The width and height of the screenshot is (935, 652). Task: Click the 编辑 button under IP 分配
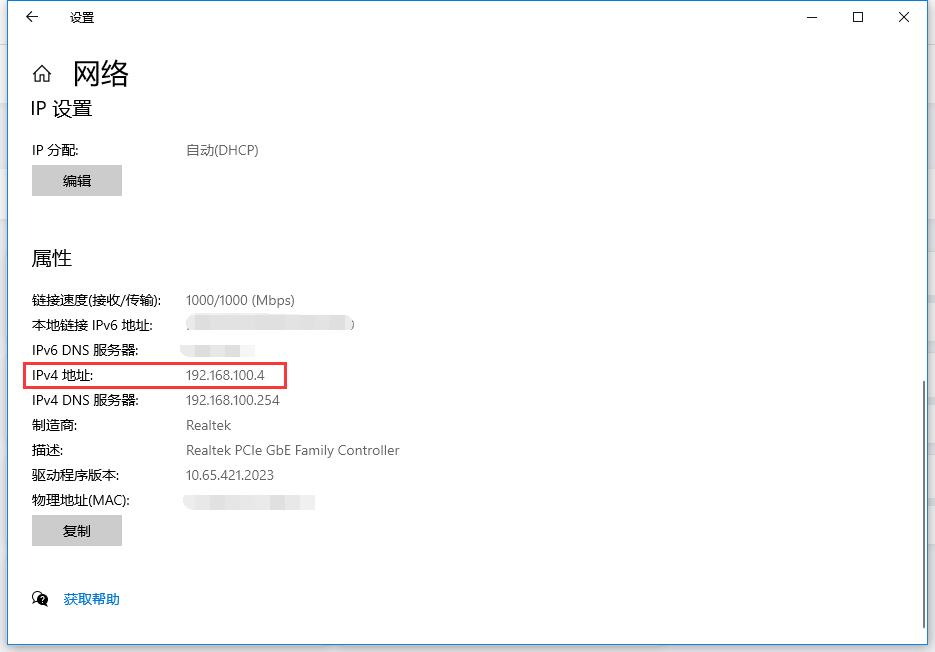[77, 181]
